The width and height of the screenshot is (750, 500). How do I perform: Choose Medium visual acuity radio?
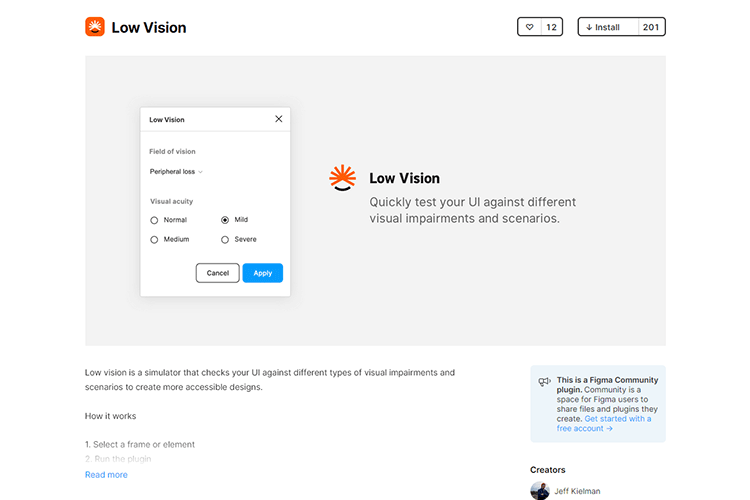pyautogui.click(x=154, y=240)
